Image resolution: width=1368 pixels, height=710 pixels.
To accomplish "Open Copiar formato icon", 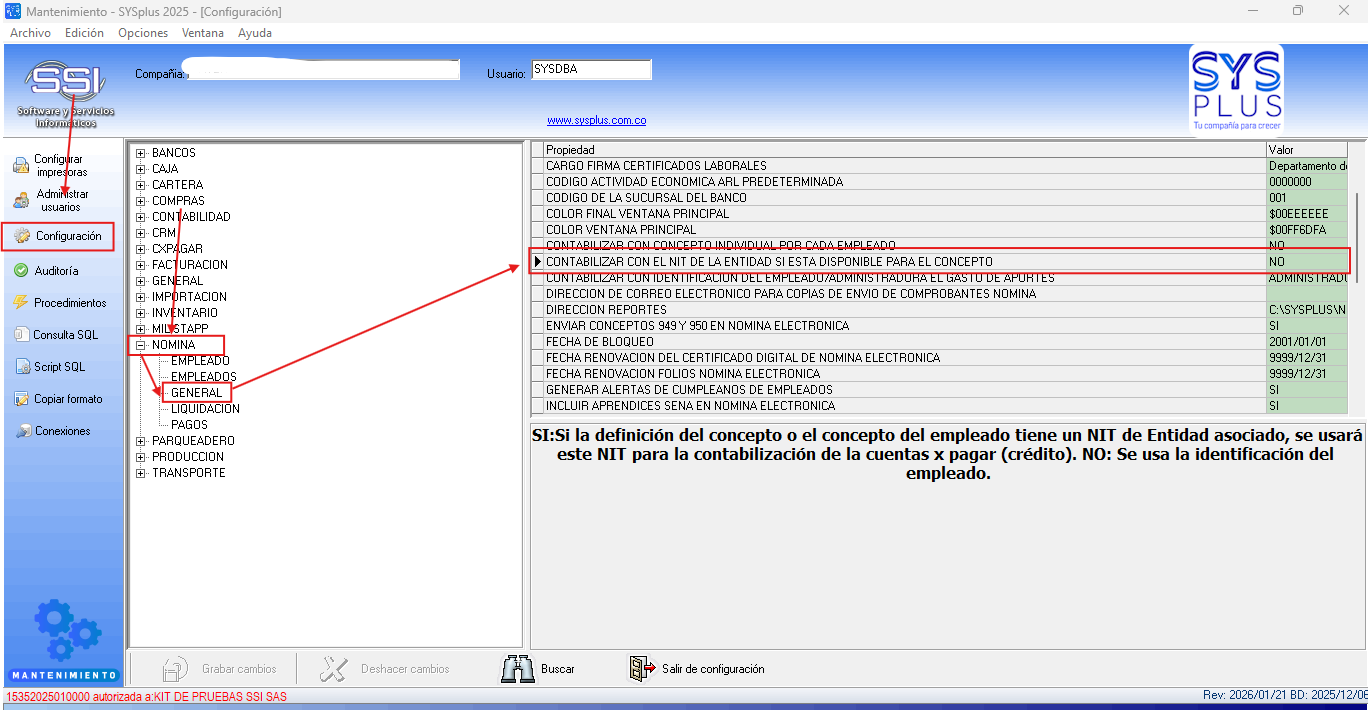I will coord(21,399).
